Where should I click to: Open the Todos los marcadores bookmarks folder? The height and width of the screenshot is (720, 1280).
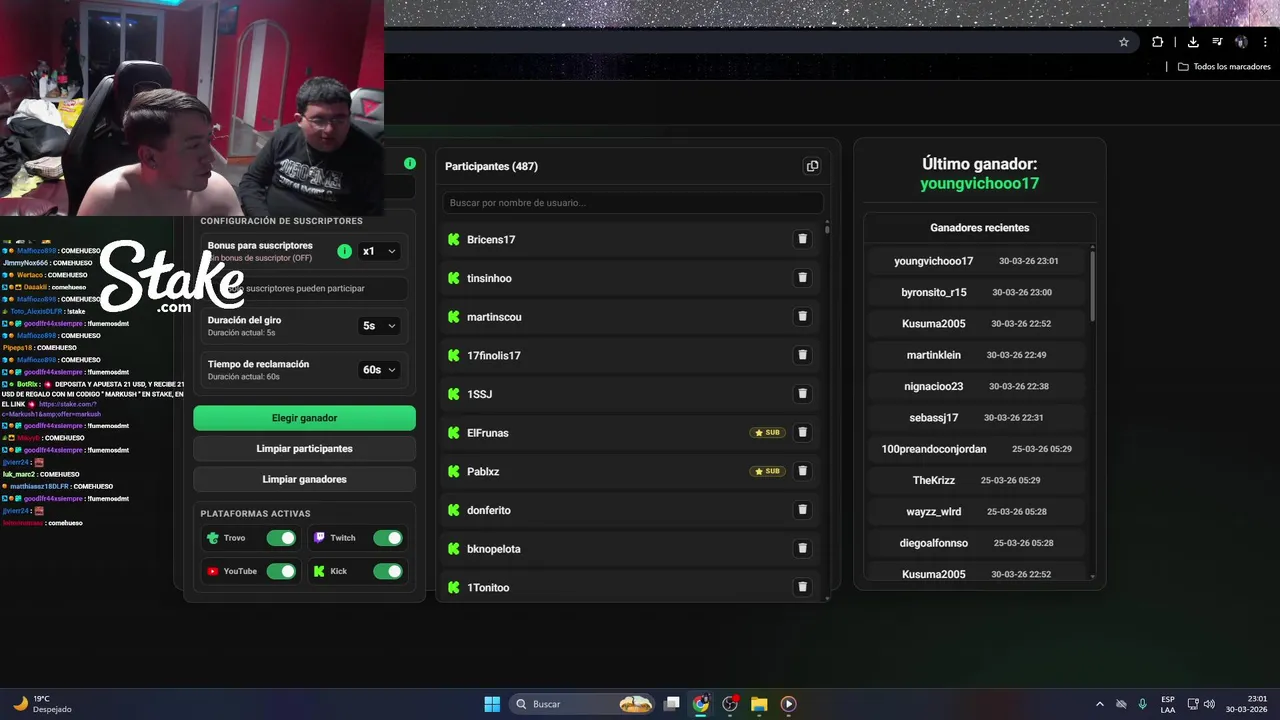(x=1224, y=67)
